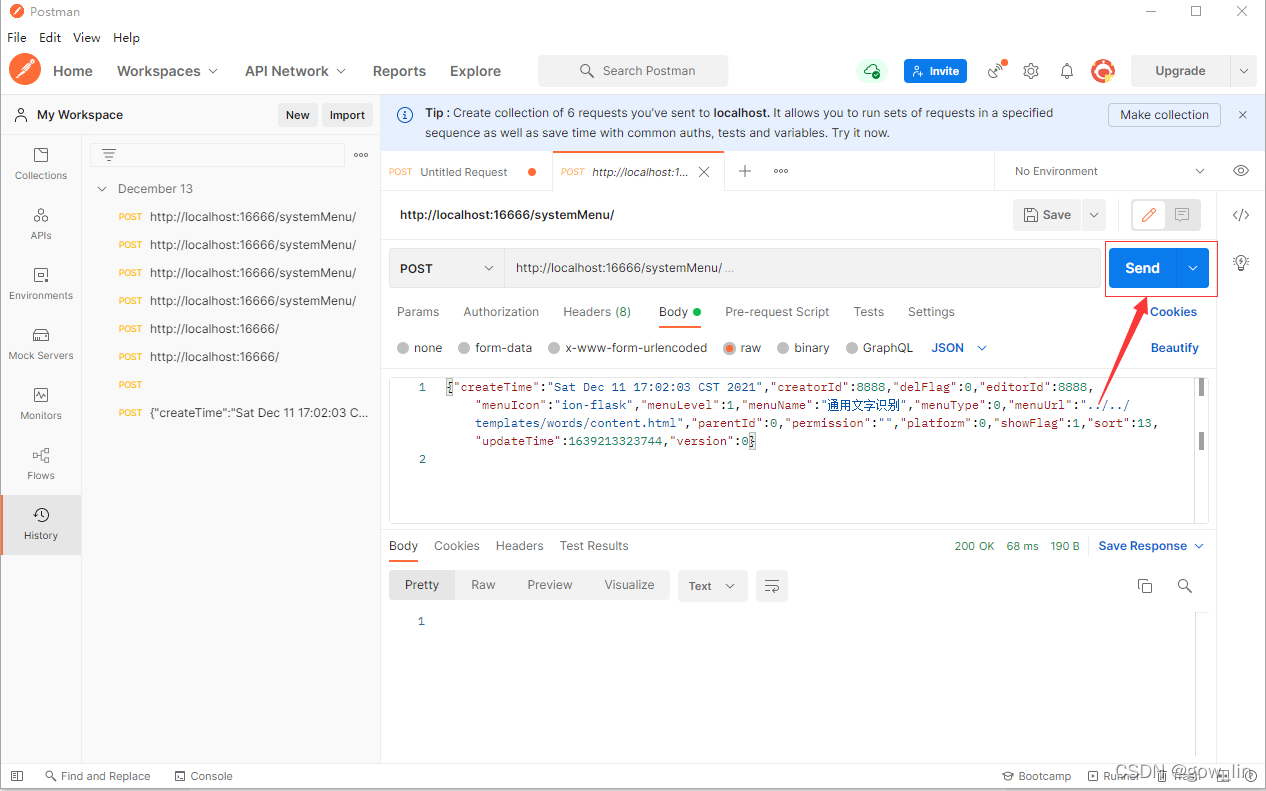This screenshot has height=791, width=1266.
Task: Click the environment quick look eye icon
Action: 1241,171
